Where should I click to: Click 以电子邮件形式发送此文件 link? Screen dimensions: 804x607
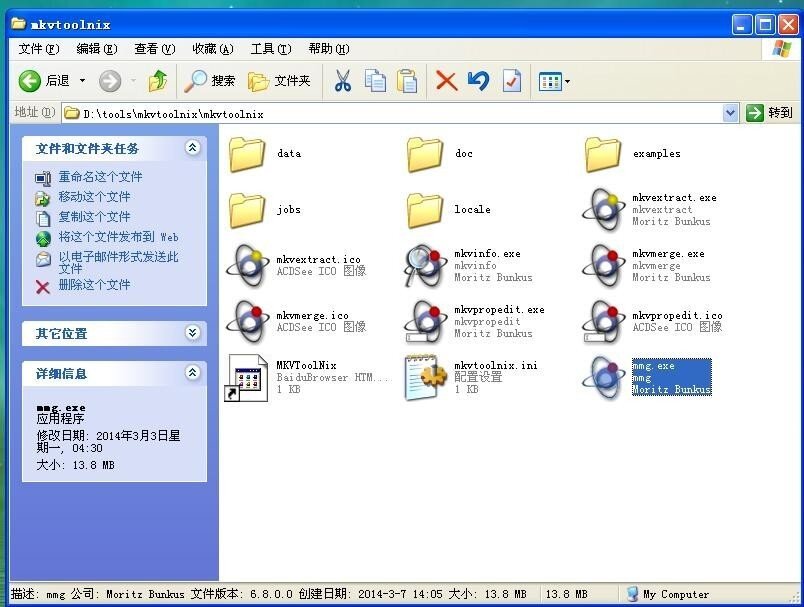pos(118,262)
